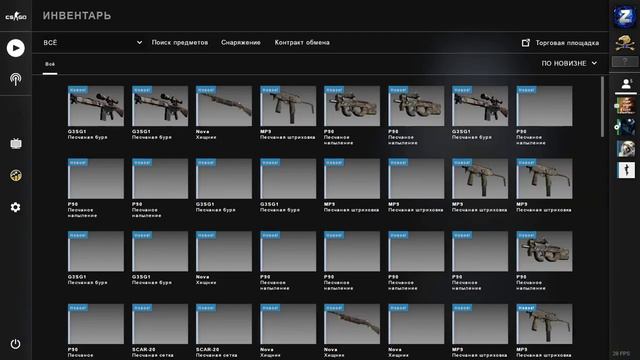Select first P90 Песчаное напыление in top row
Image resolution: width=640 pixels, height=360 pixels.
pos(352,115)
